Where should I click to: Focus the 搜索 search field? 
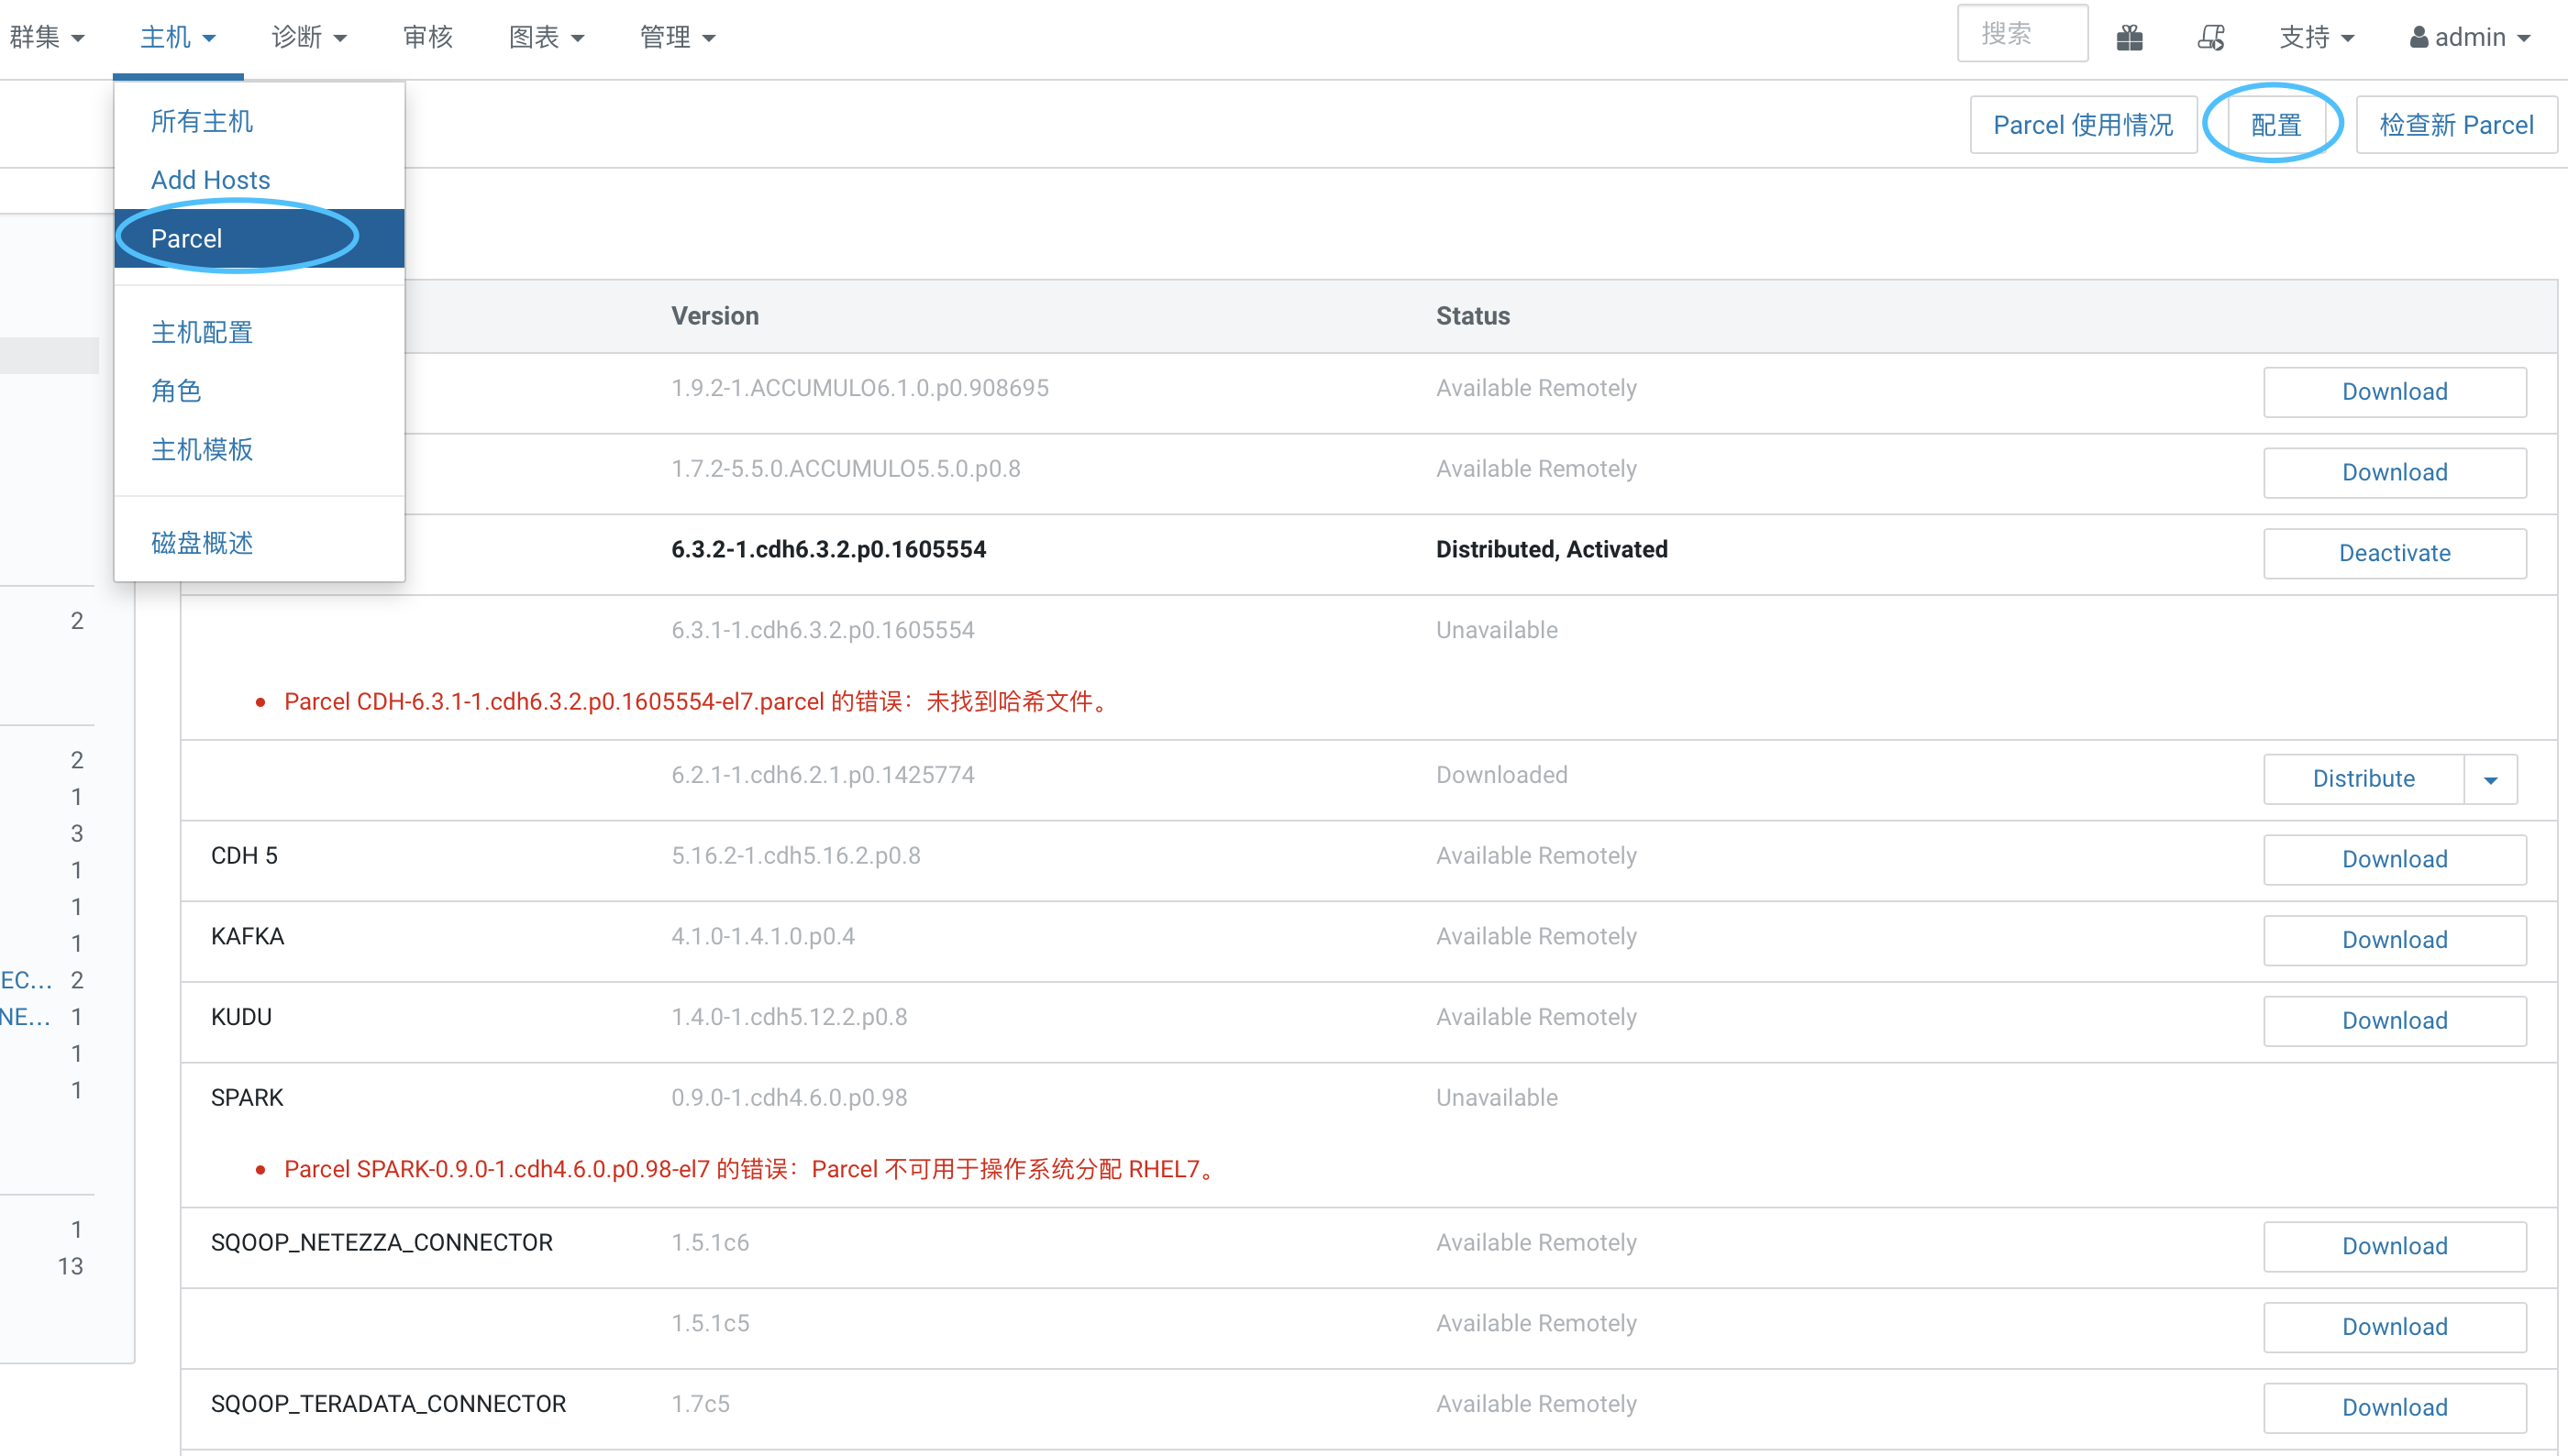2022,34
